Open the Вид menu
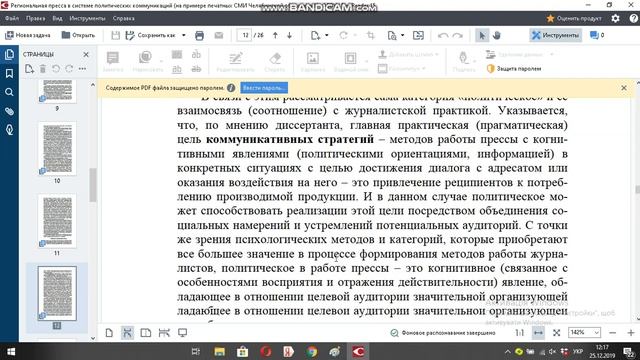 [57, 18]
